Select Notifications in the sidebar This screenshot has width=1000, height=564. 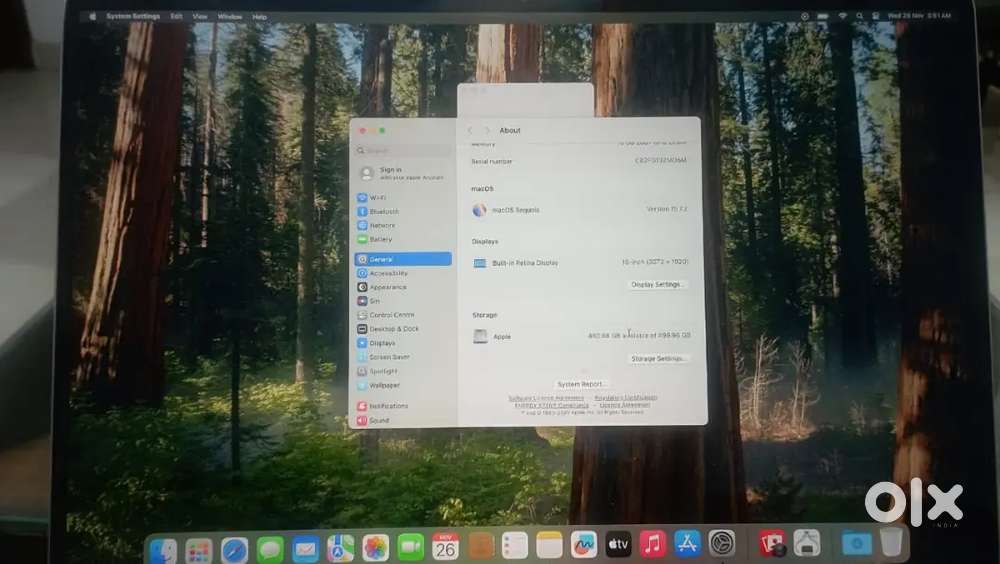[388, 406]
